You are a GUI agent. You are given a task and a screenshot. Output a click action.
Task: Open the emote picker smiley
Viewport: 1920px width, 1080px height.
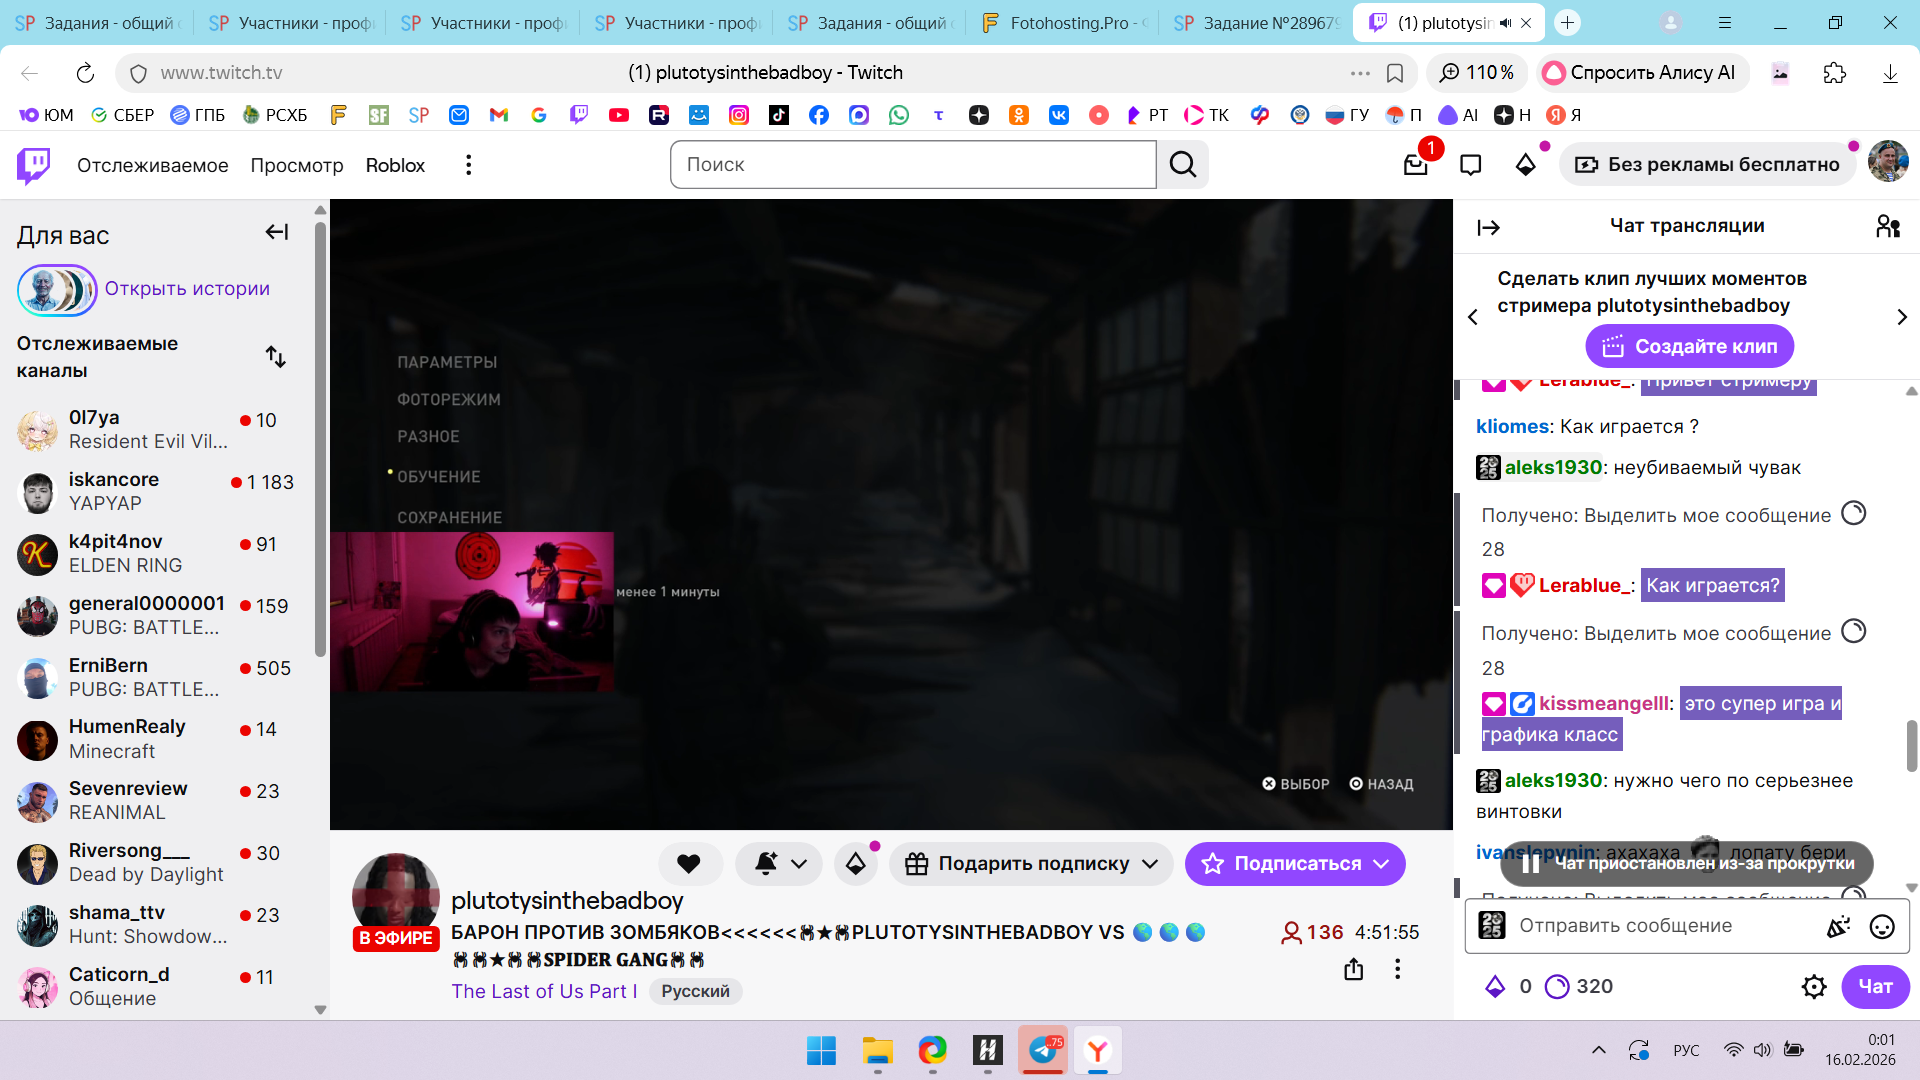coord(1881,927)
